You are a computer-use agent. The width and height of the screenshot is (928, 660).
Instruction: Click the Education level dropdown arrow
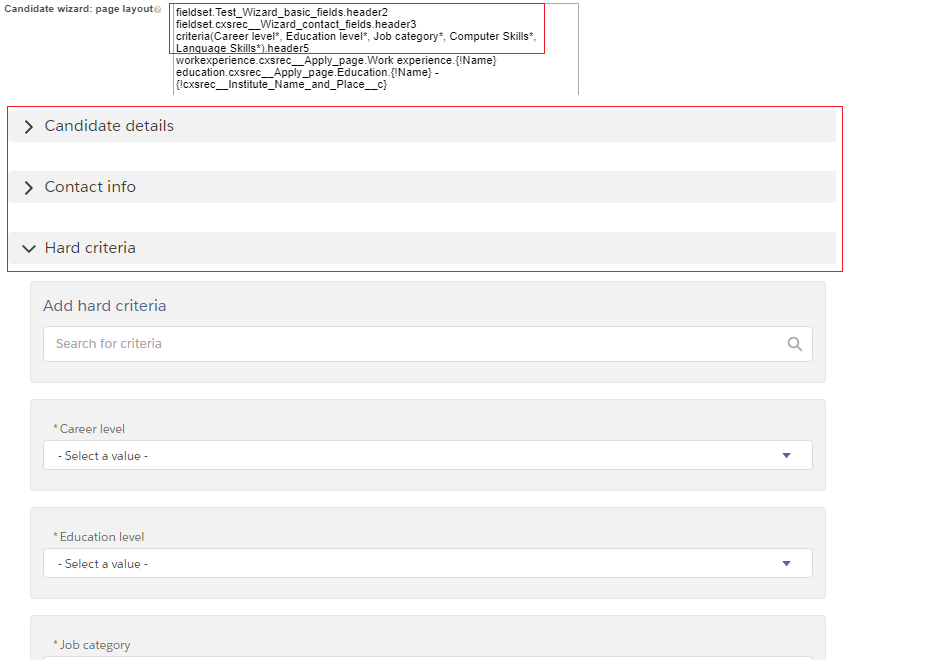pyautogui.click(x=786, y=563)
